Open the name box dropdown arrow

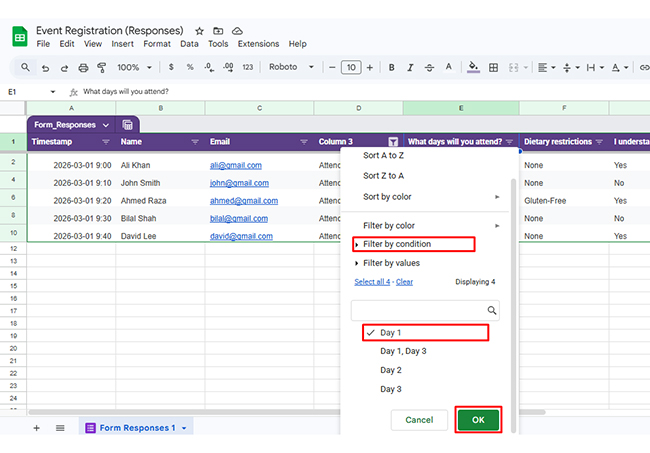click(53, 92)
